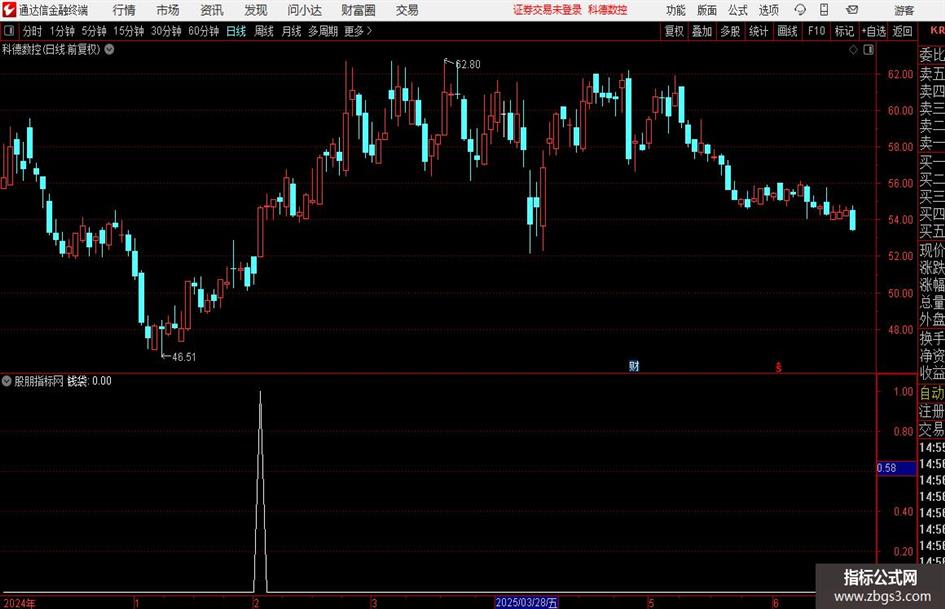This screenshot has height=609, width=945.
Task: Click the 62.80 high price label
Action: coord(468,65)
